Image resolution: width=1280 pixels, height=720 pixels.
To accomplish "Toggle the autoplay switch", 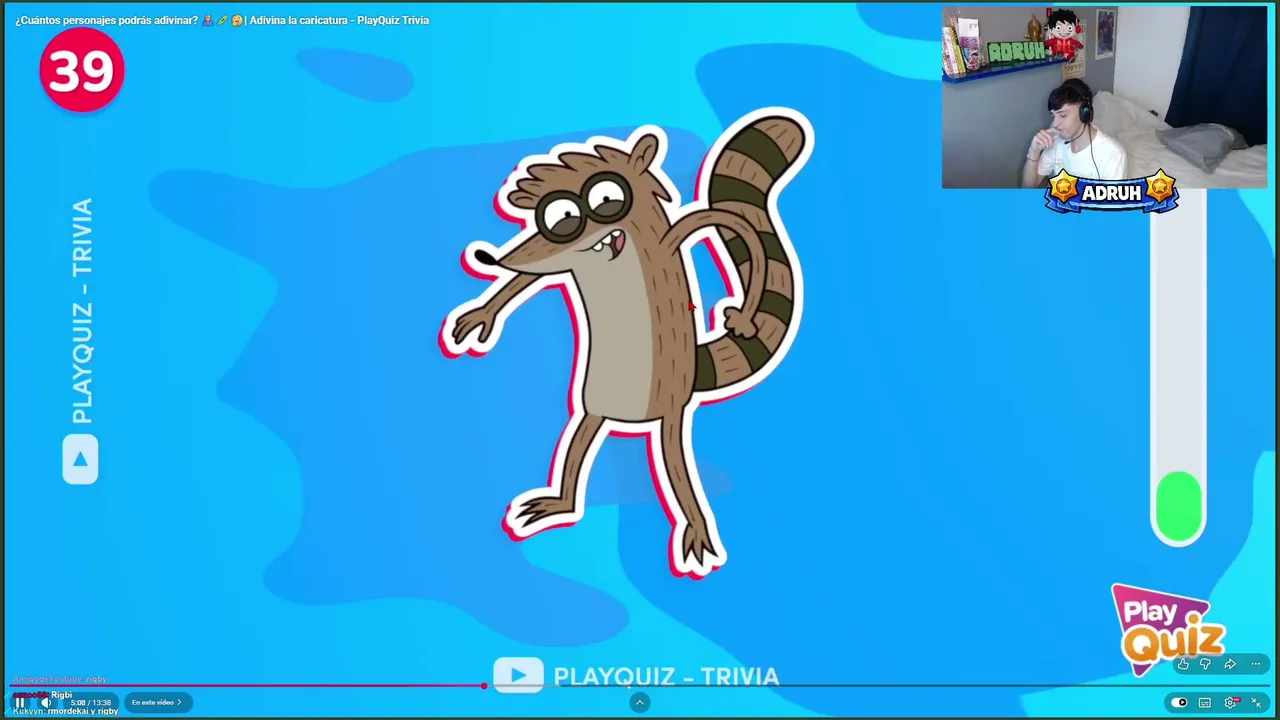I will tap(1180, 703).
